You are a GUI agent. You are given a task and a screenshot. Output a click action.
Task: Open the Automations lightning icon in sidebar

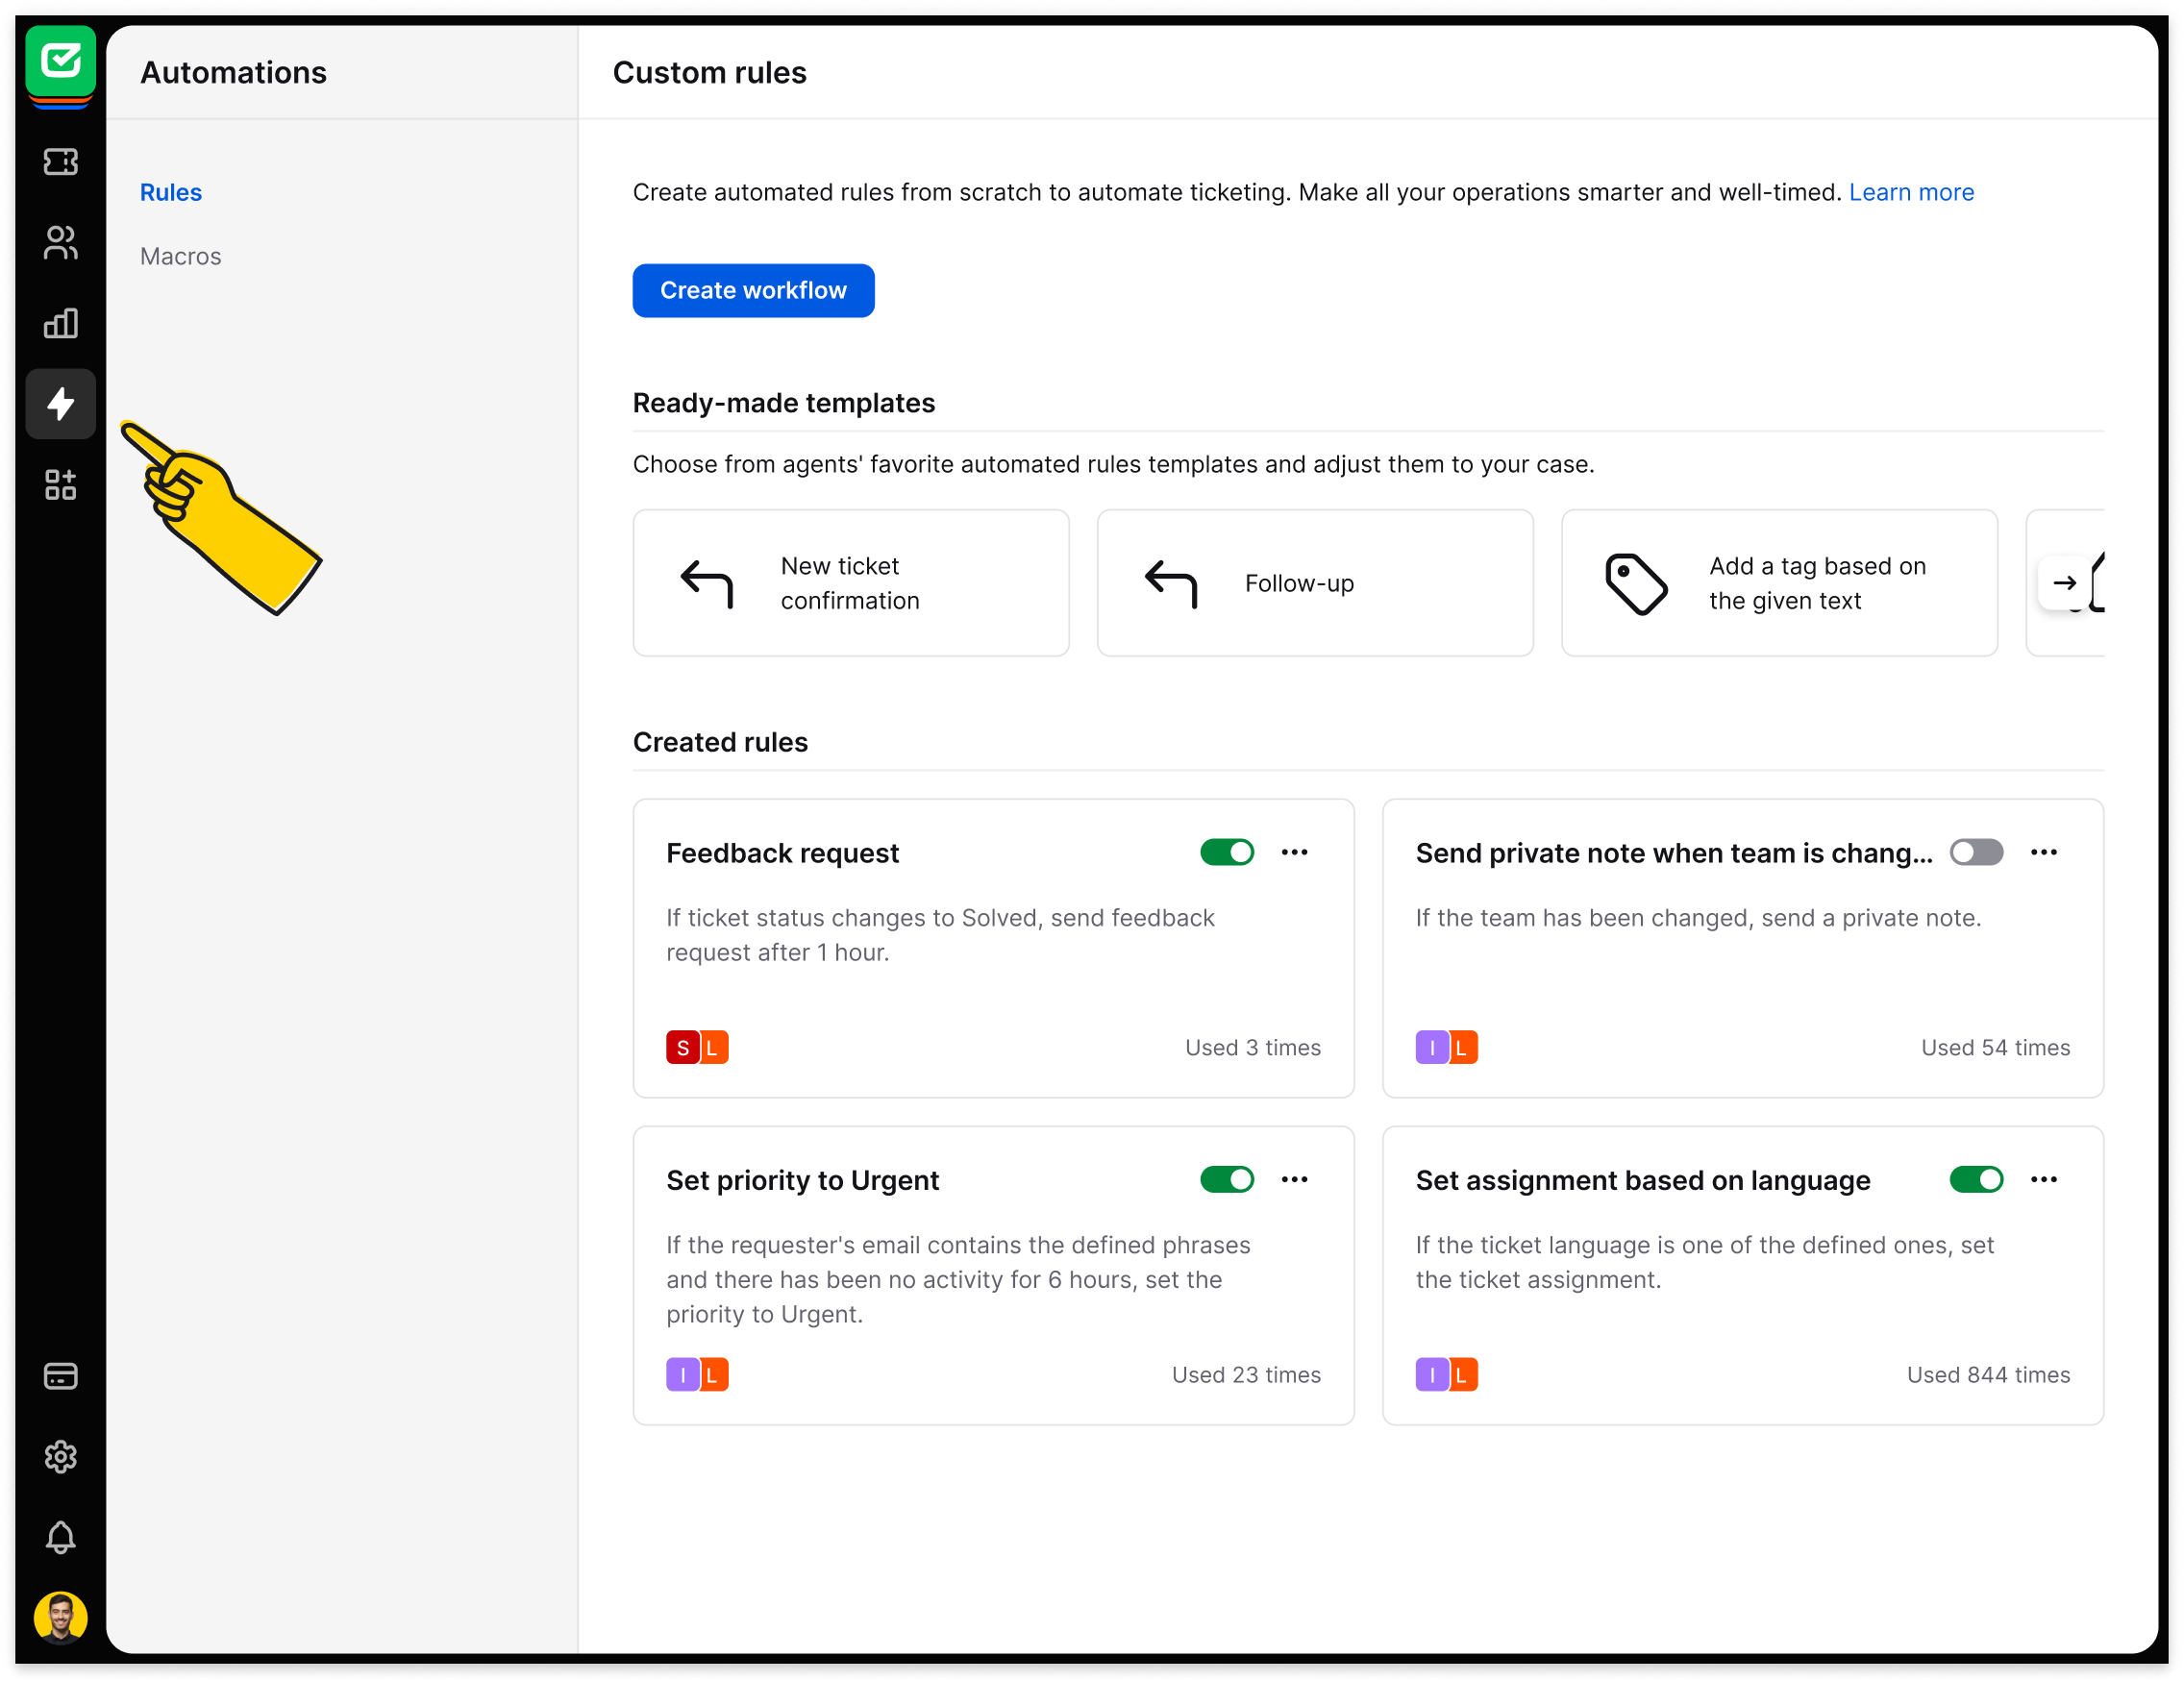pyautogui.click(x=60, y=404)
